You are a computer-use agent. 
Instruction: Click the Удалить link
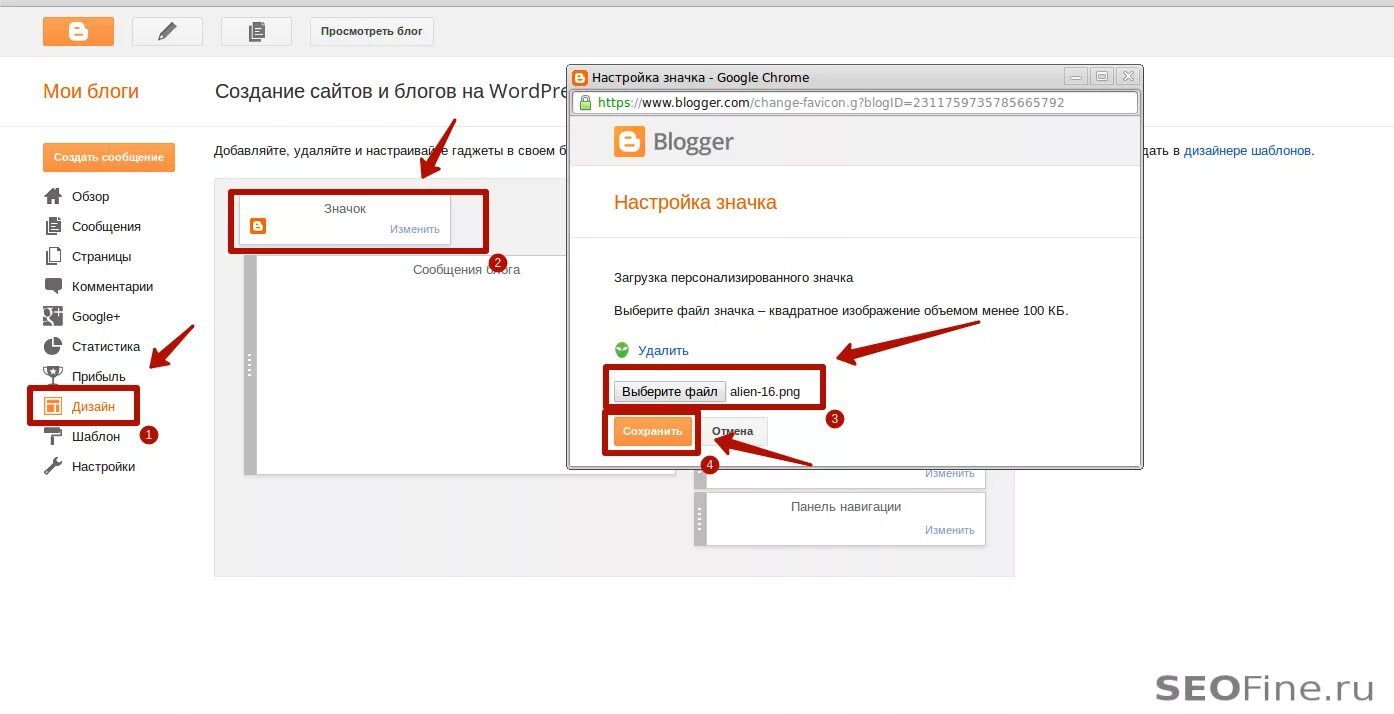[663, 351]
